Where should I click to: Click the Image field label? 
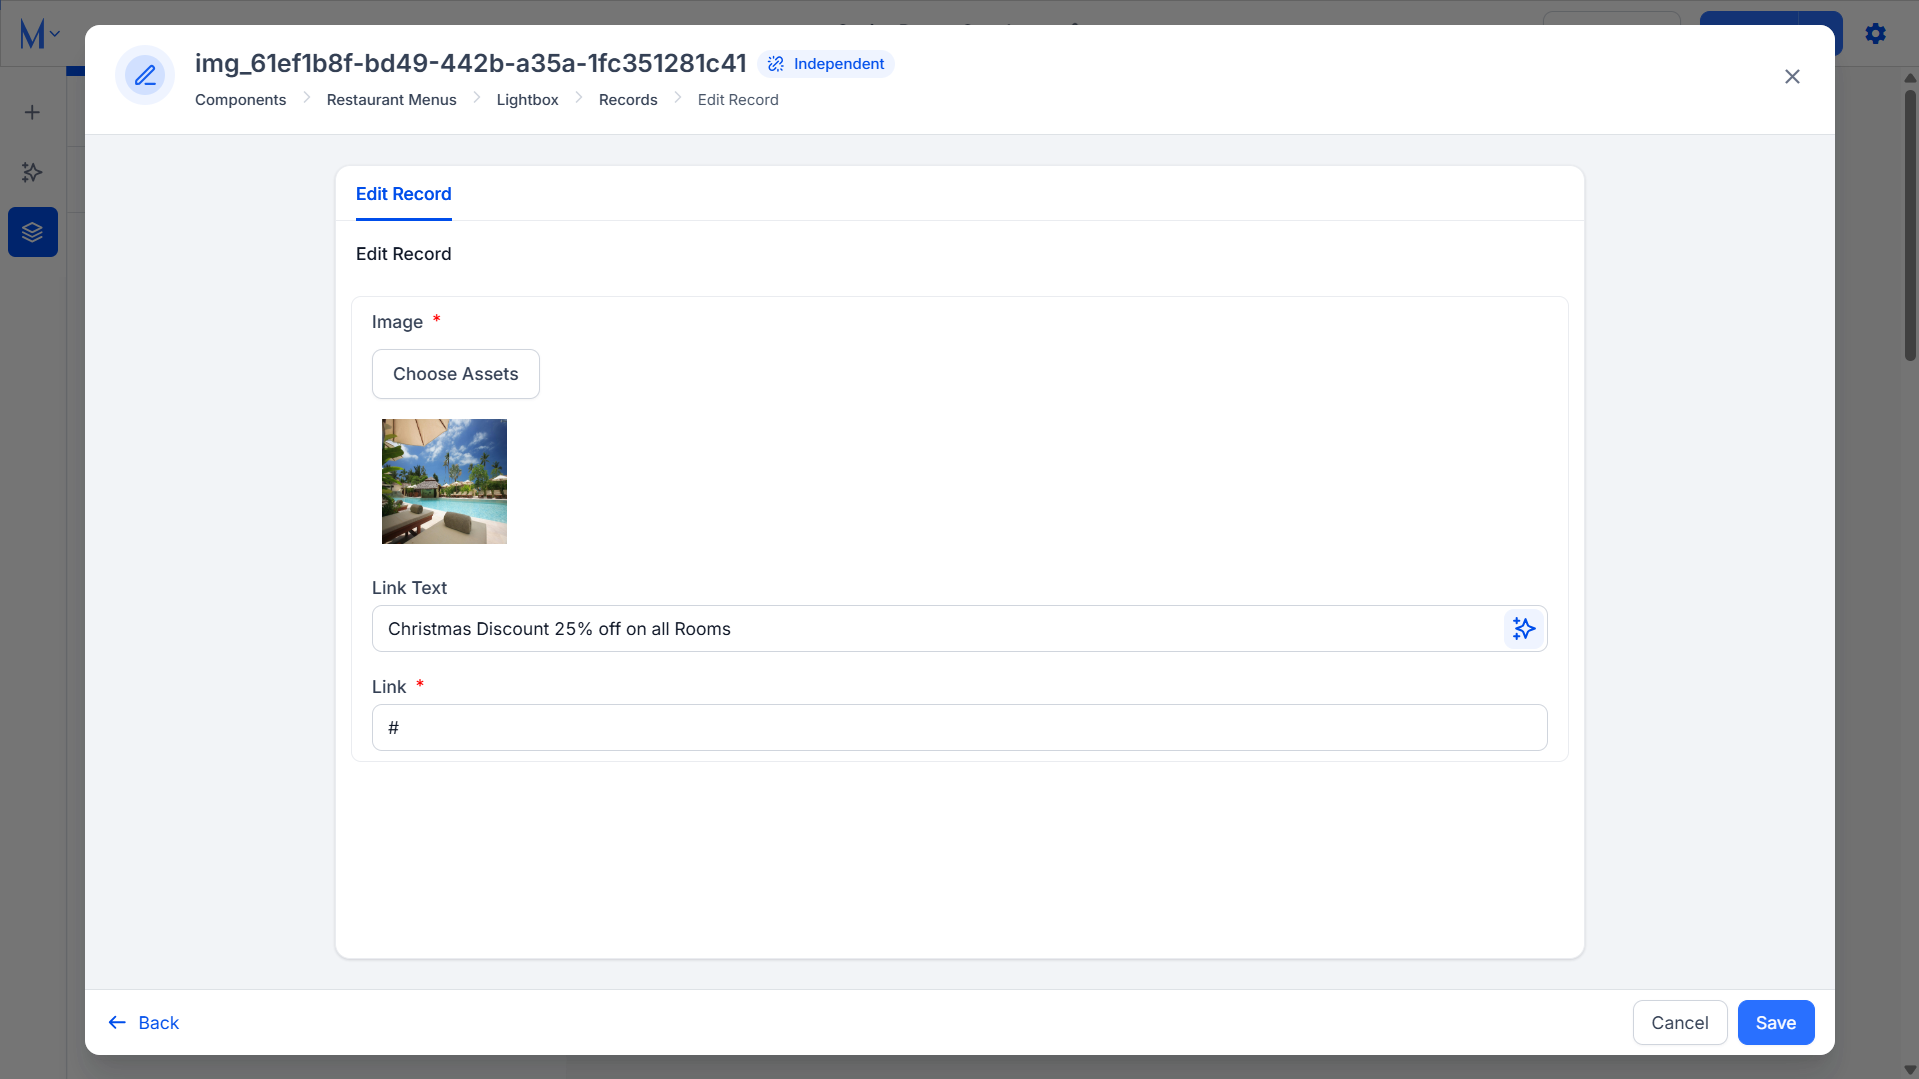(x=397, y=322)
